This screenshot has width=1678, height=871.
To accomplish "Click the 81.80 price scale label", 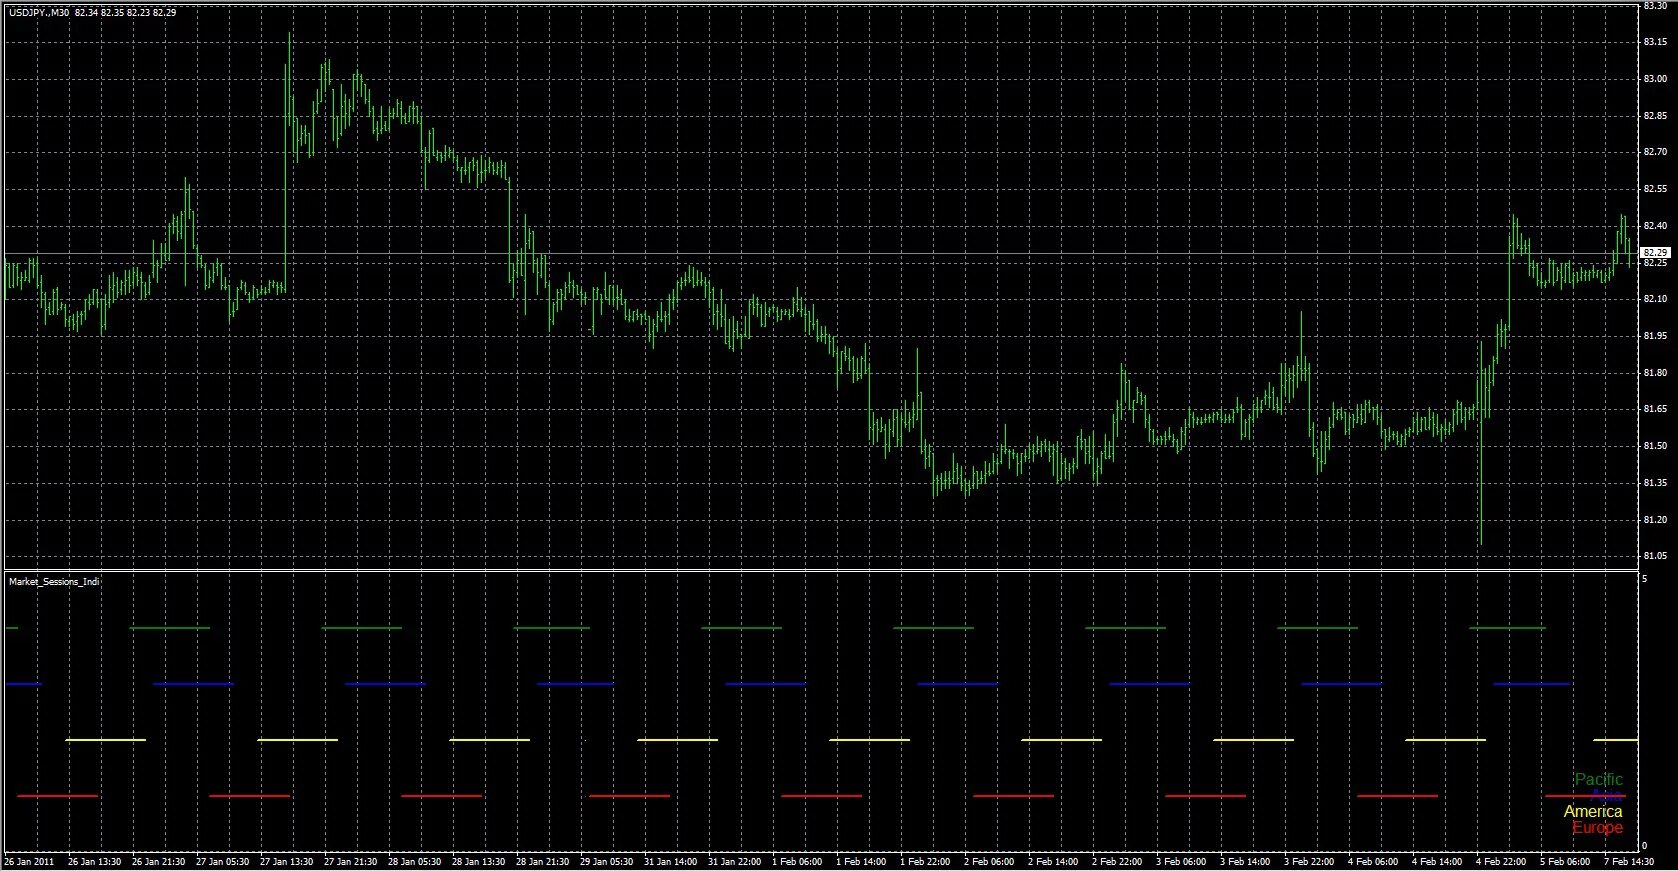I will pos(1655,373).
